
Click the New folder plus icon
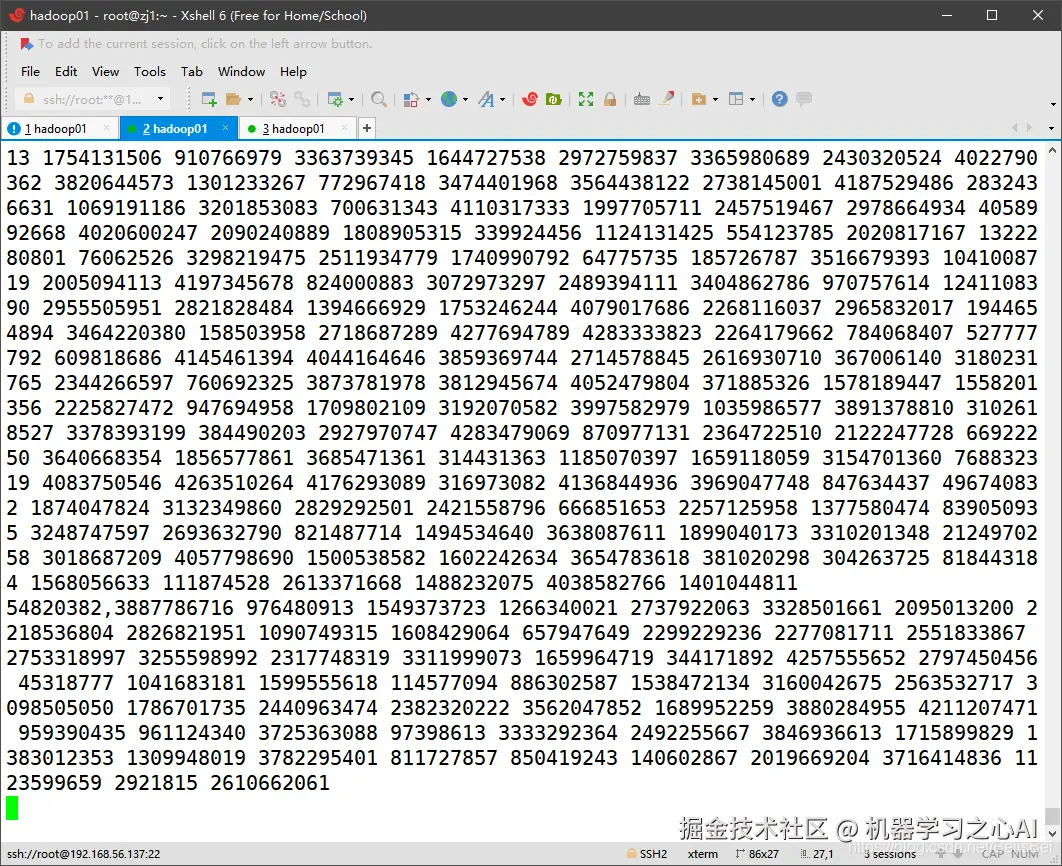[x=698, y=100]
